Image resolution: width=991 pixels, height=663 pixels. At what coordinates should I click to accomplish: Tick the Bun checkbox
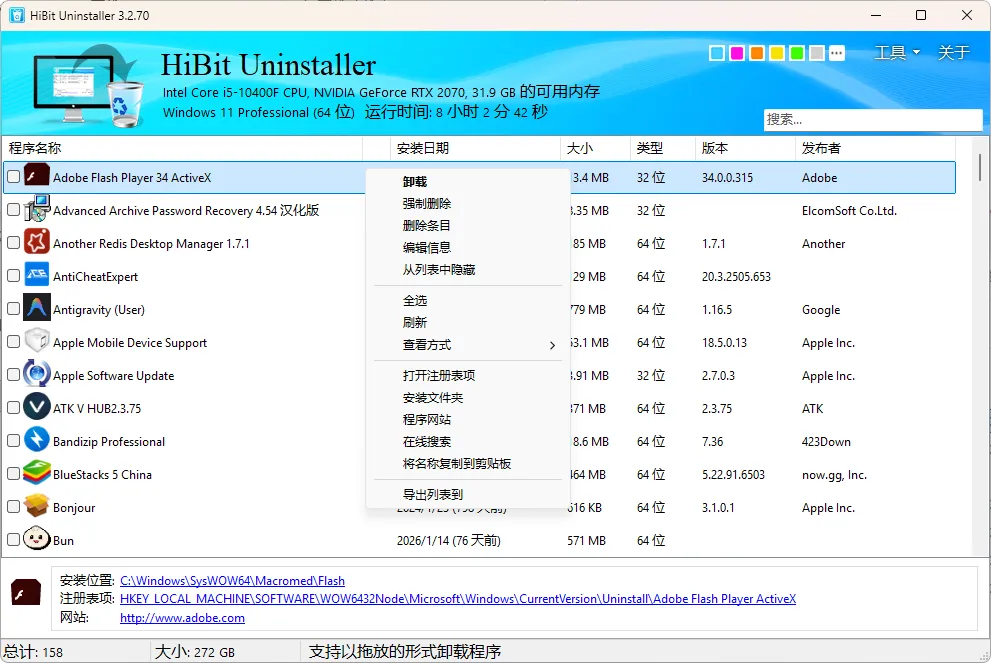(x=13, y=540)
